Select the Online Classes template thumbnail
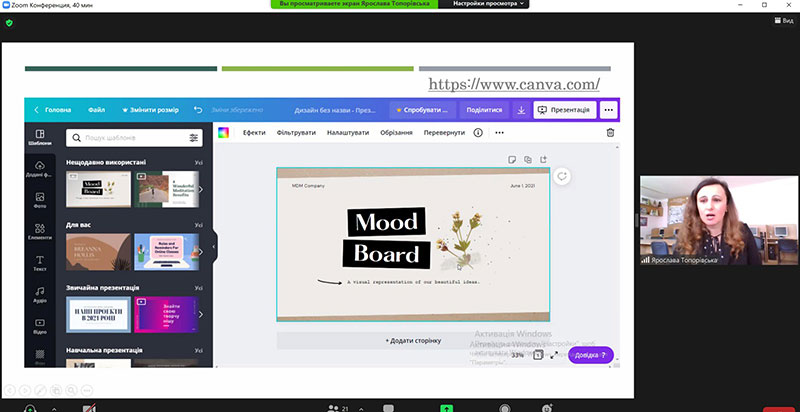 166,252
